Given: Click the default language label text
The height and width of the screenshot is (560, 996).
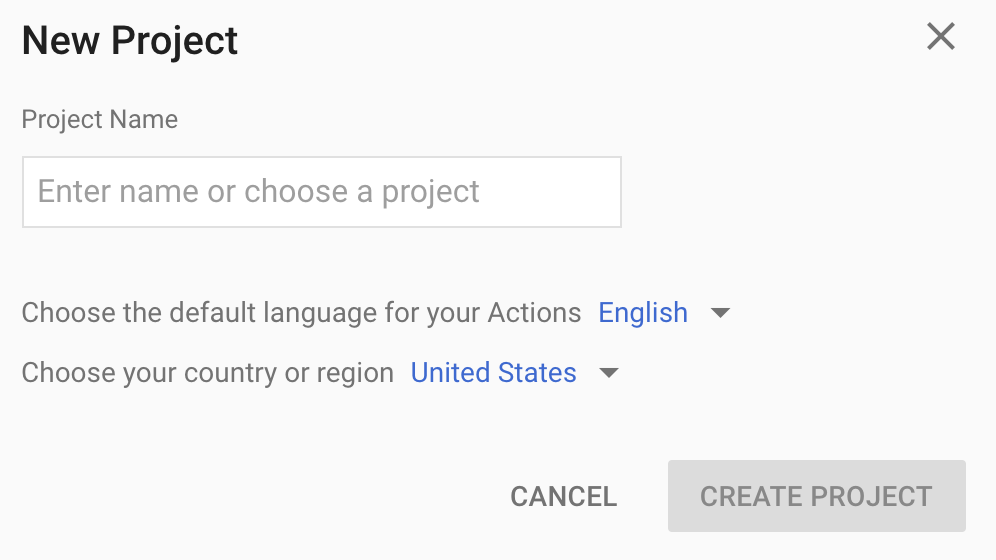Looking at the screenshot, I should [x=301, y=313].
